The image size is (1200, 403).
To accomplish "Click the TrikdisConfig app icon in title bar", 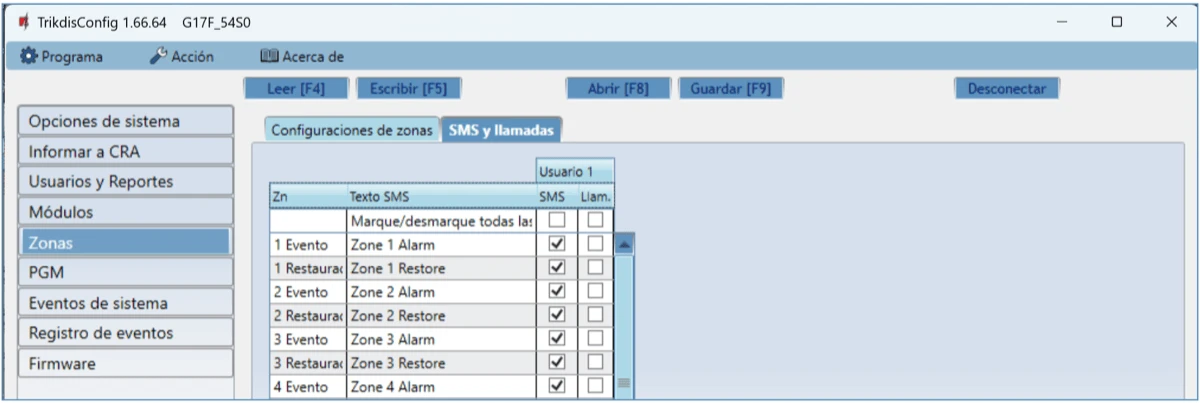I will (x=23, y=21).
